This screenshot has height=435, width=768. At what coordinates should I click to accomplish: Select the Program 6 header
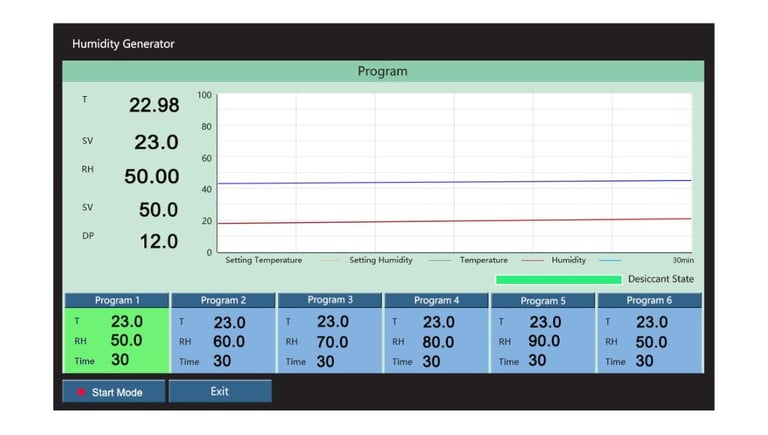649,300
